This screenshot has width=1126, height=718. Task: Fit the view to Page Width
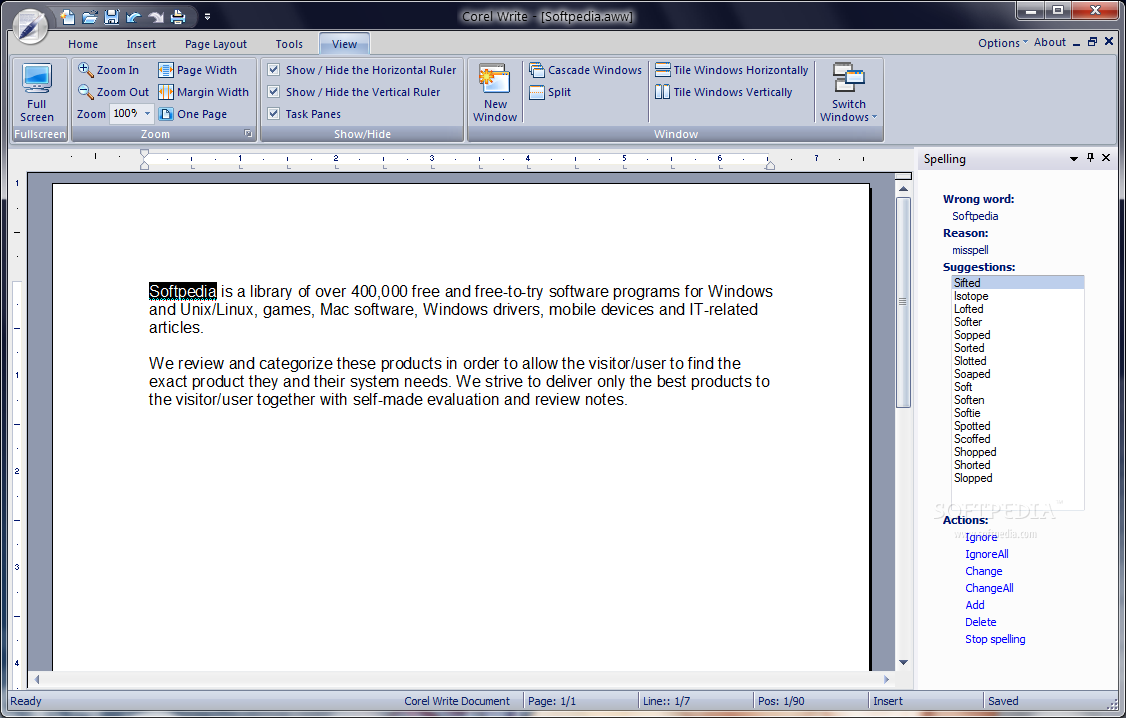(197, 70)
